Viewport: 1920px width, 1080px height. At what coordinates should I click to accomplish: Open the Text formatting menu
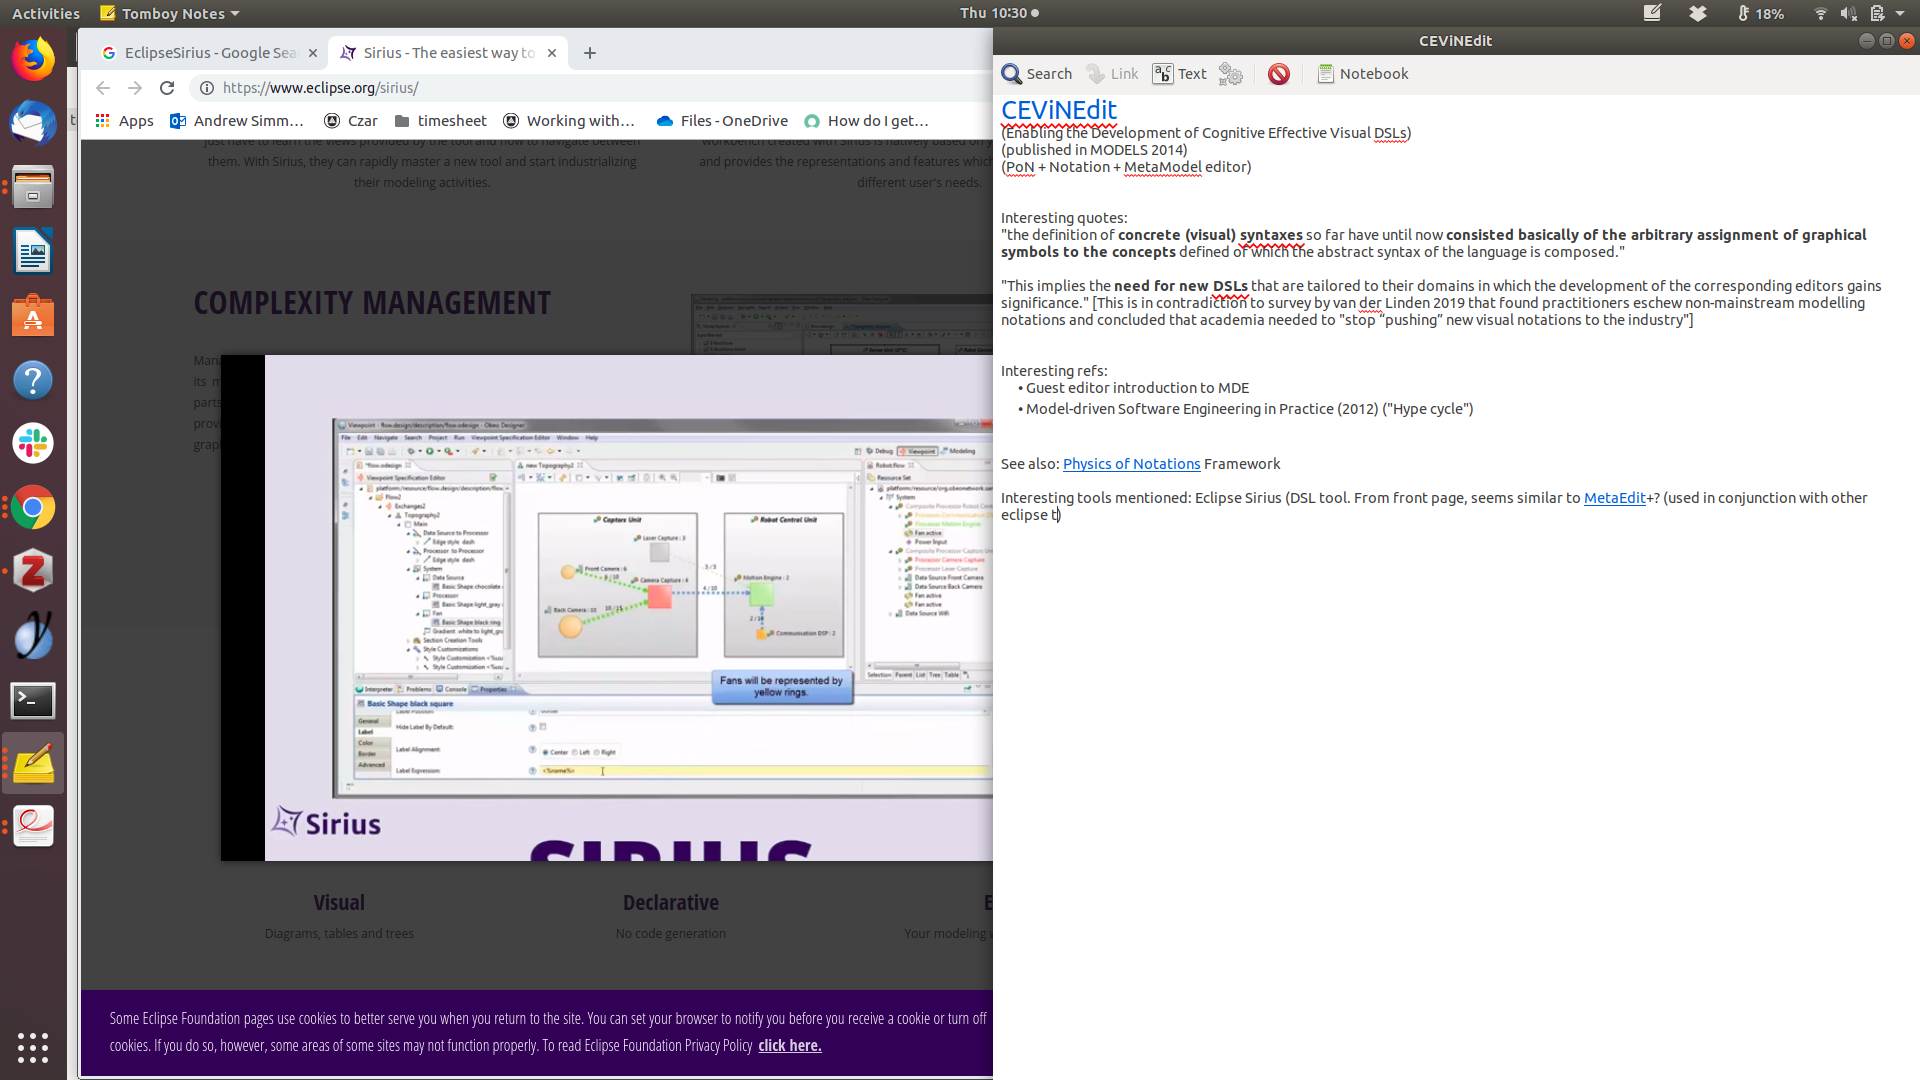pyautogui.click(x=1180, y=74)
